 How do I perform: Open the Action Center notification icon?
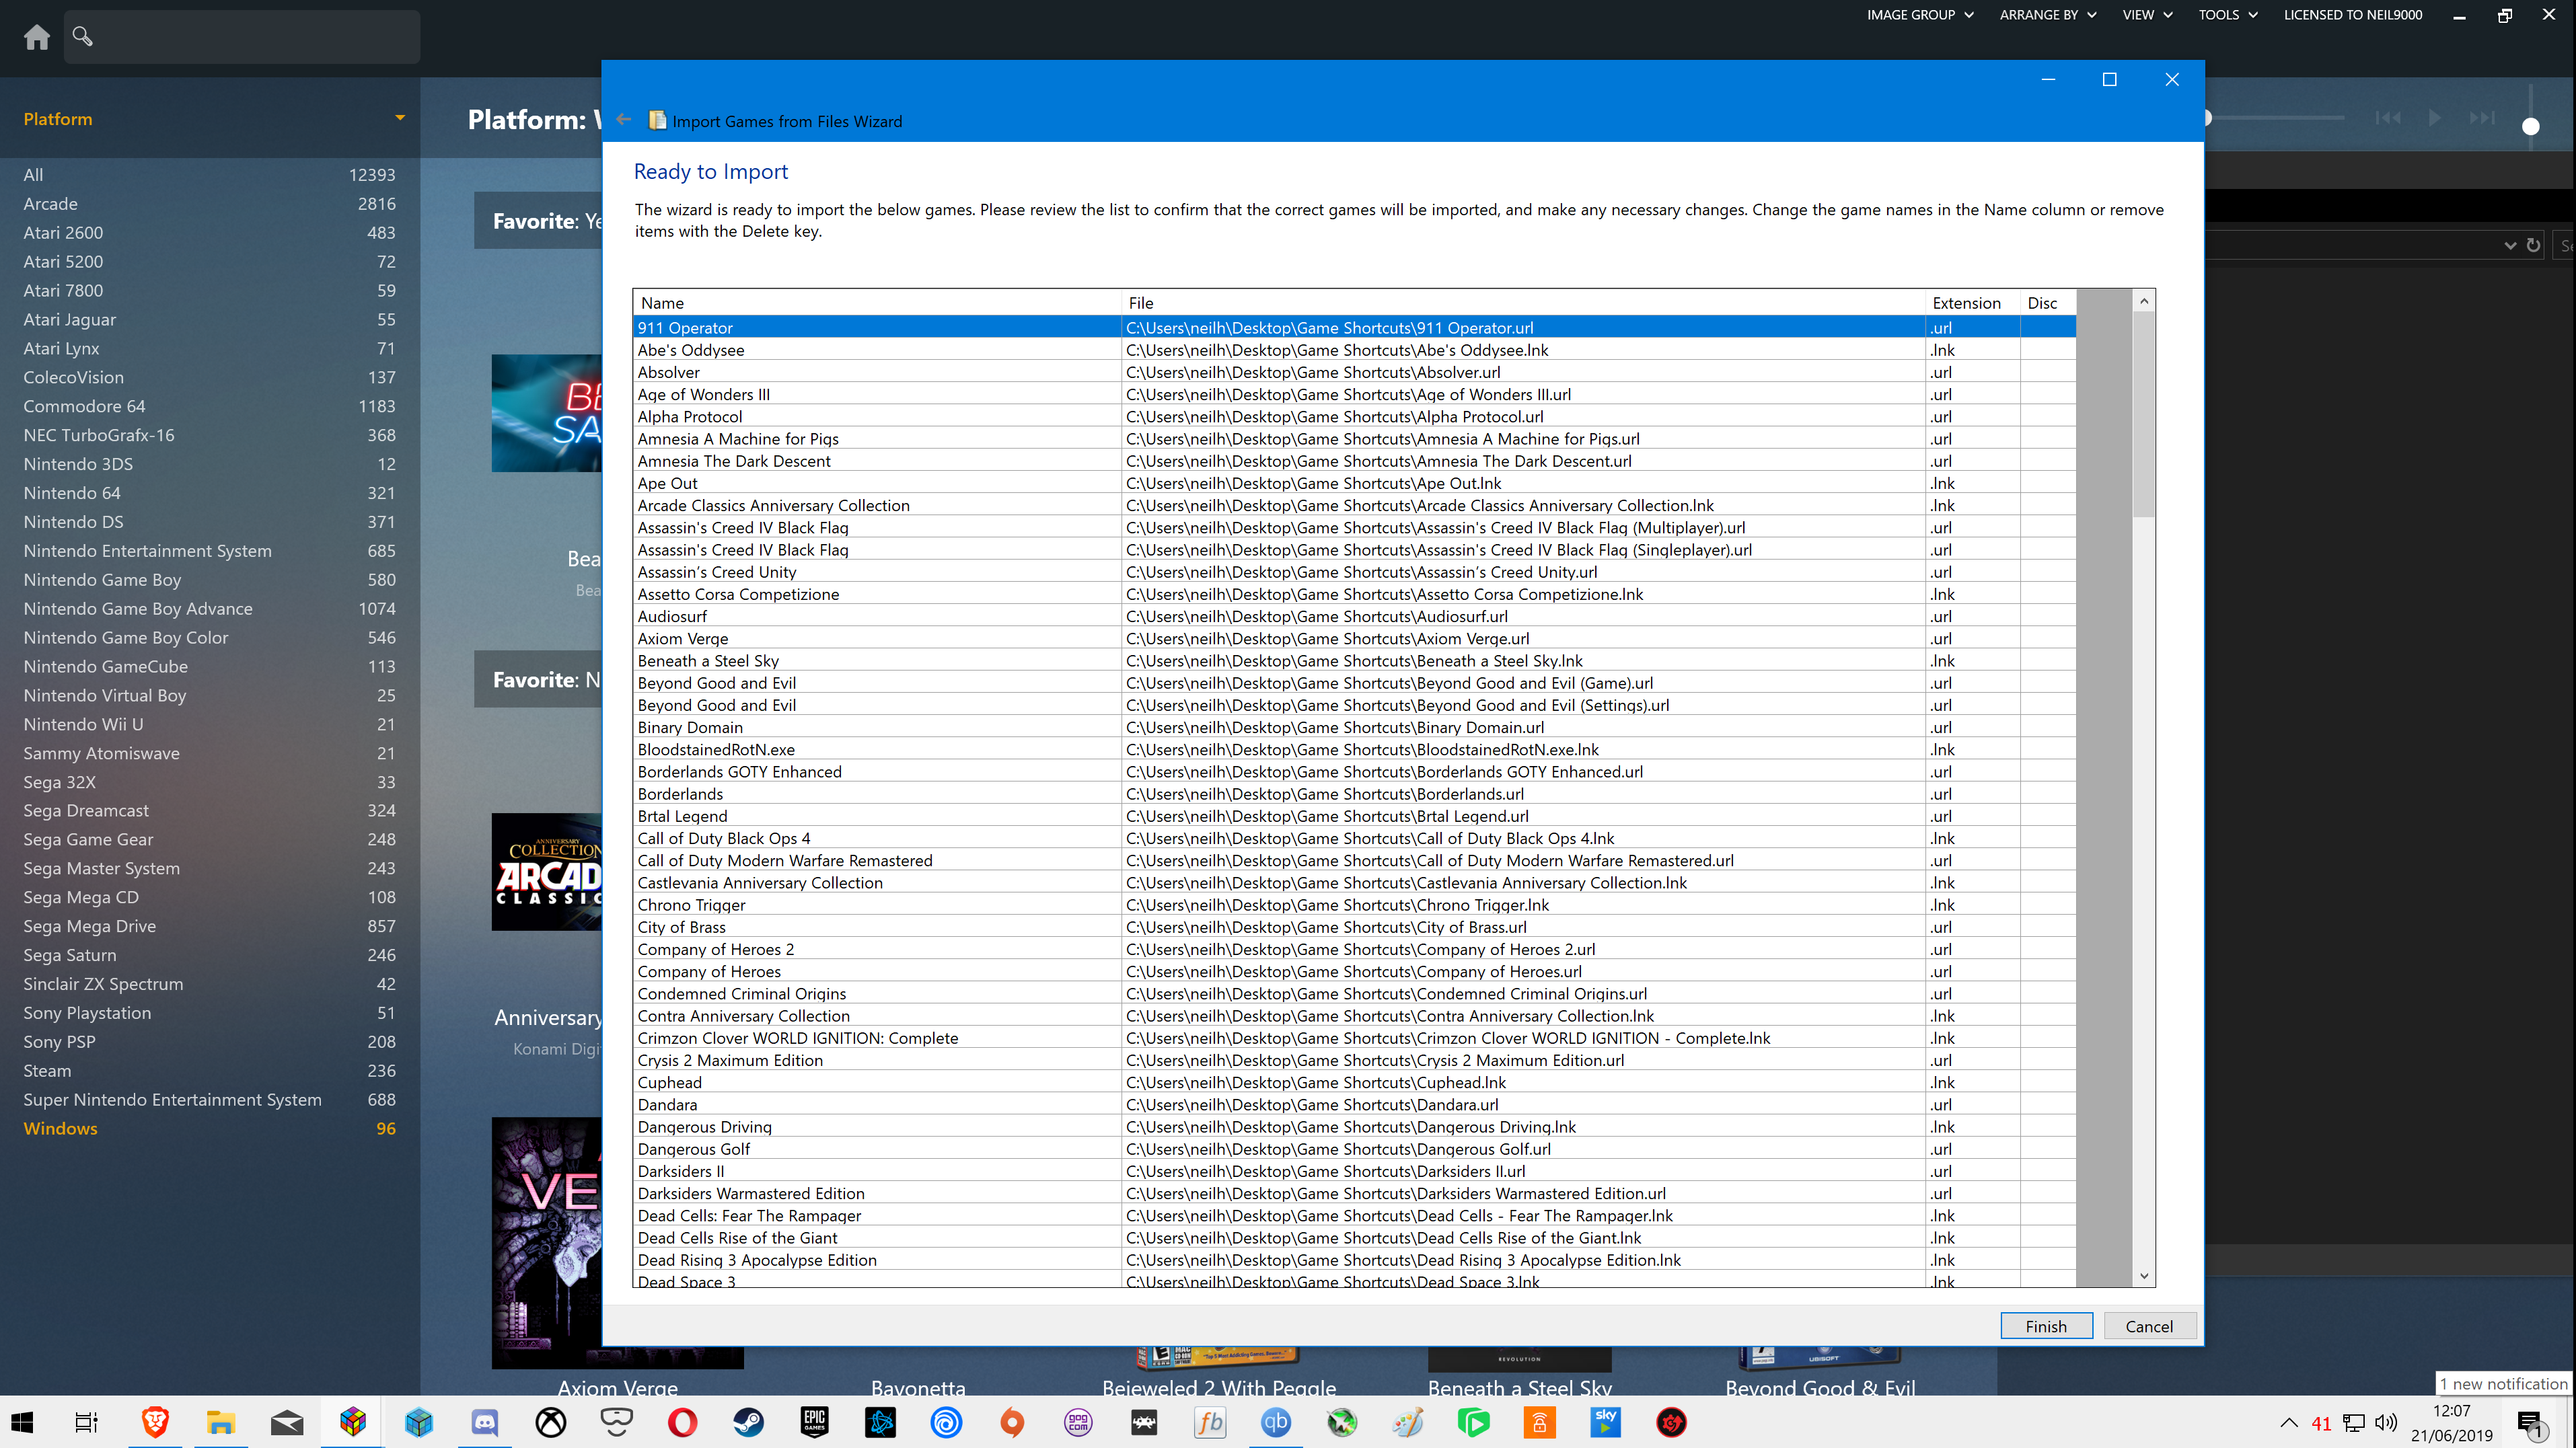pos(2531,1423)
